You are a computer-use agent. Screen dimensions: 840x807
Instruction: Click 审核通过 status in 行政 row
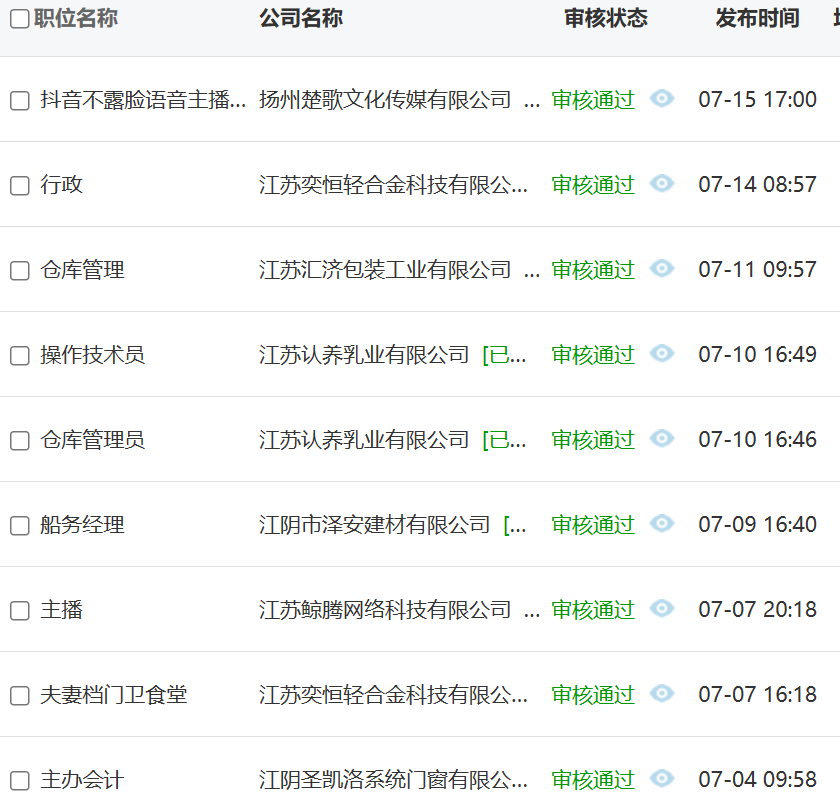pos(594,185)
